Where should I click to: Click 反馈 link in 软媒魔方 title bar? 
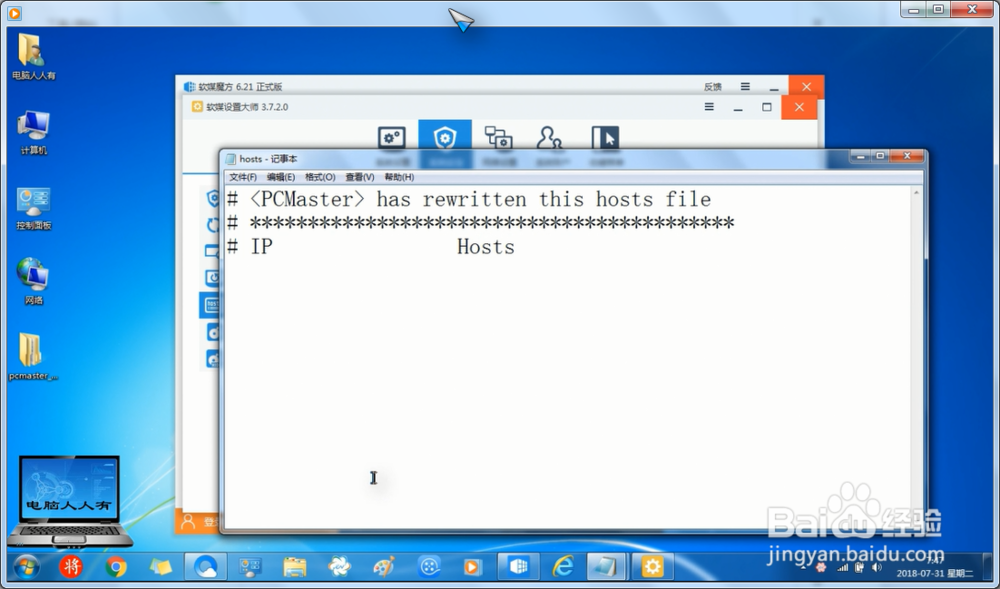click(x=713, y=87)
